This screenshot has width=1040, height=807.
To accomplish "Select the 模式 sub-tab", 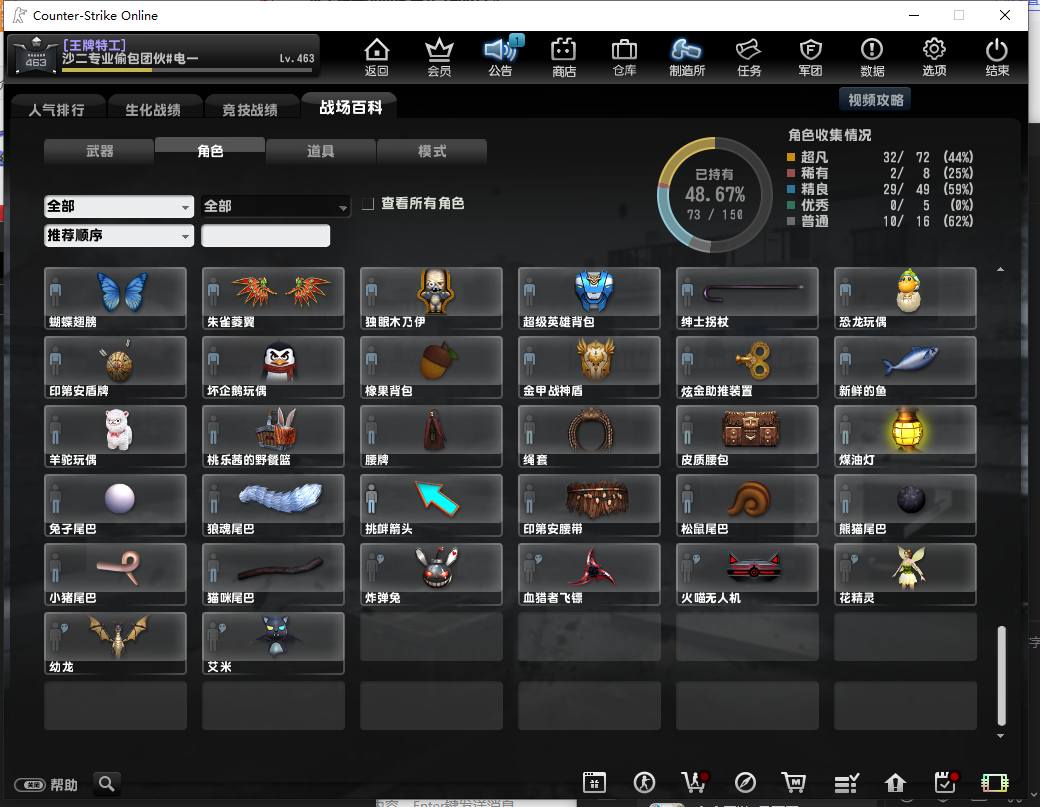I will point(432,151).
